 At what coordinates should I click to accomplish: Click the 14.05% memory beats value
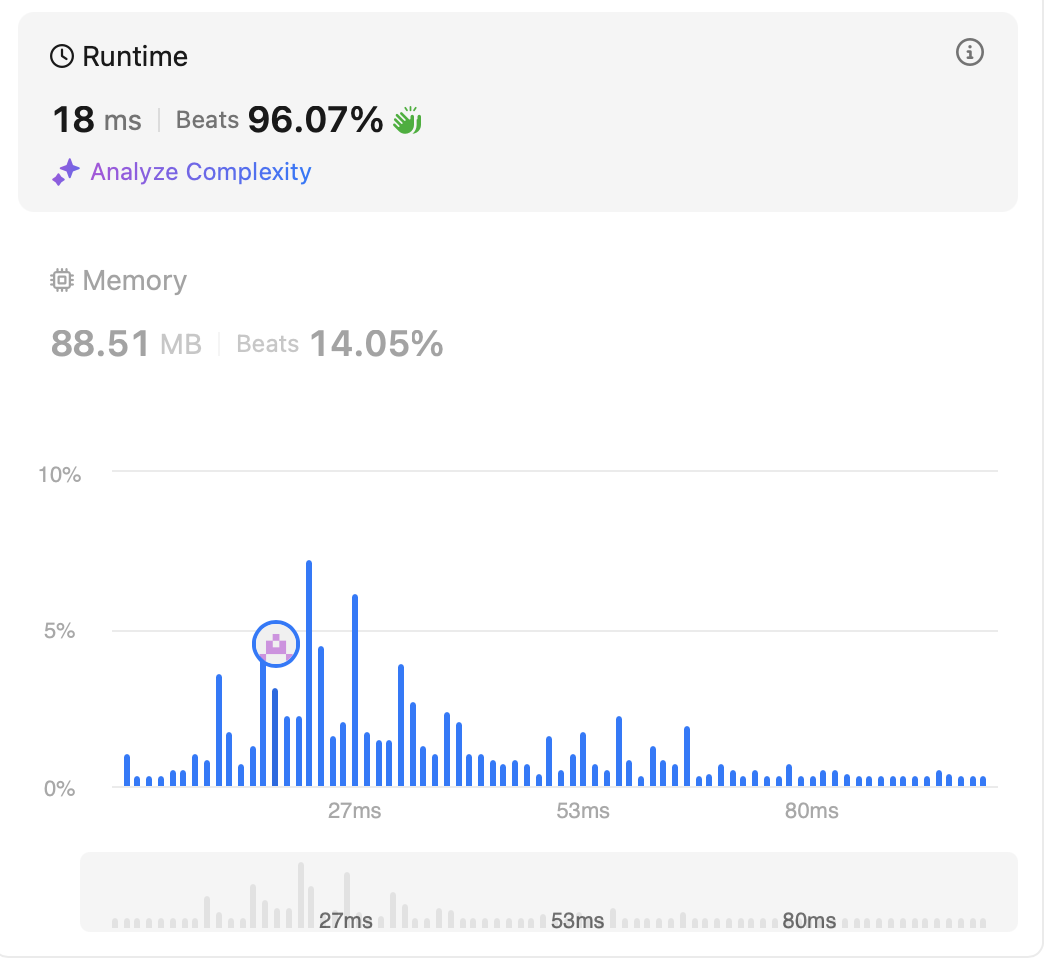[376, 345]
